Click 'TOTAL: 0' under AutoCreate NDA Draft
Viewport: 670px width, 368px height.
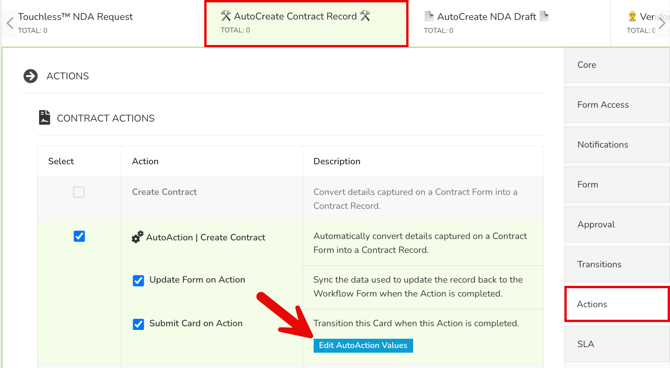click(x=438, y=30)
